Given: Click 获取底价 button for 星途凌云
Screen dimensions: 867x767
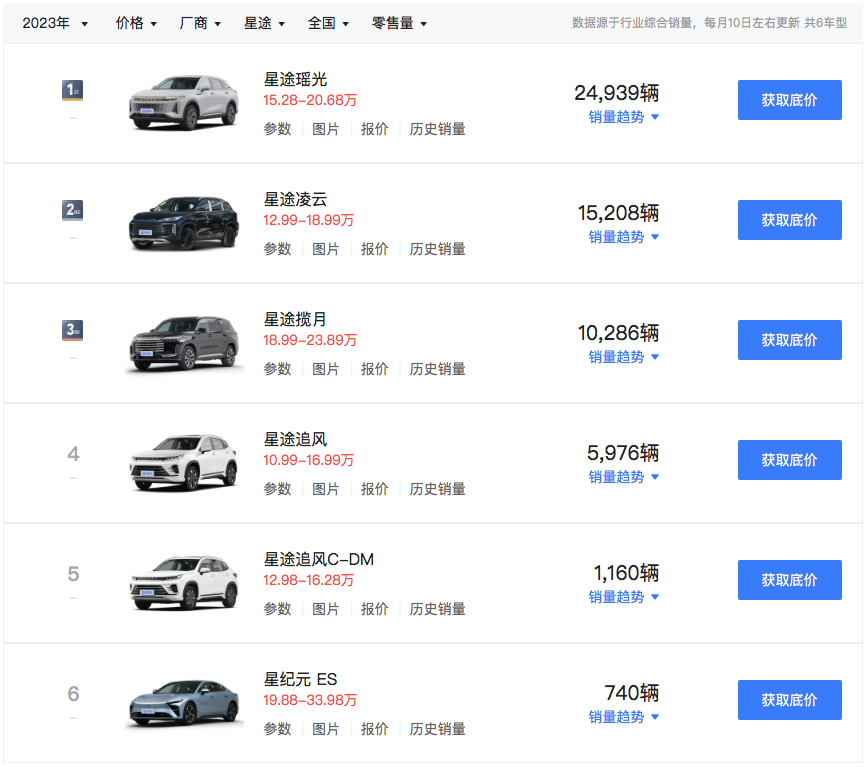Looking at the screenshot, I should [789, 220].
